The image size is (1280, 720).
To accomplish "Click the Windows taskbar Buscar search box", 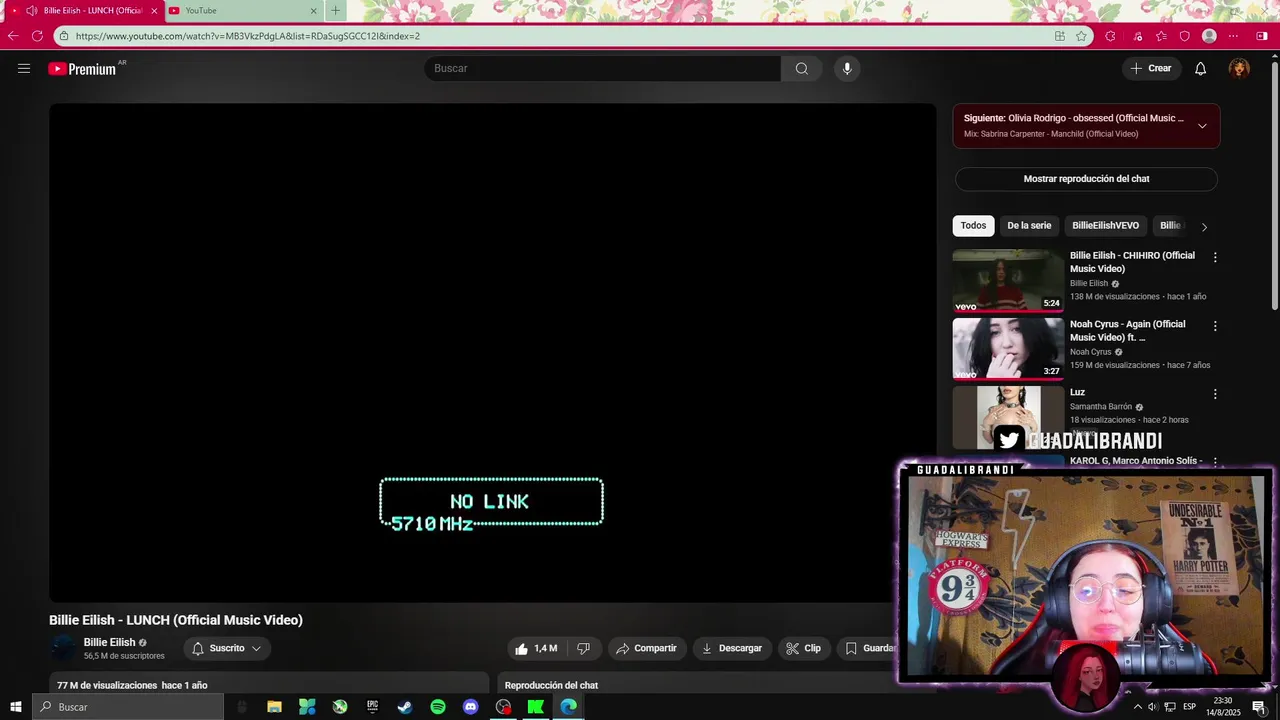I will click(x=128, y=707).
